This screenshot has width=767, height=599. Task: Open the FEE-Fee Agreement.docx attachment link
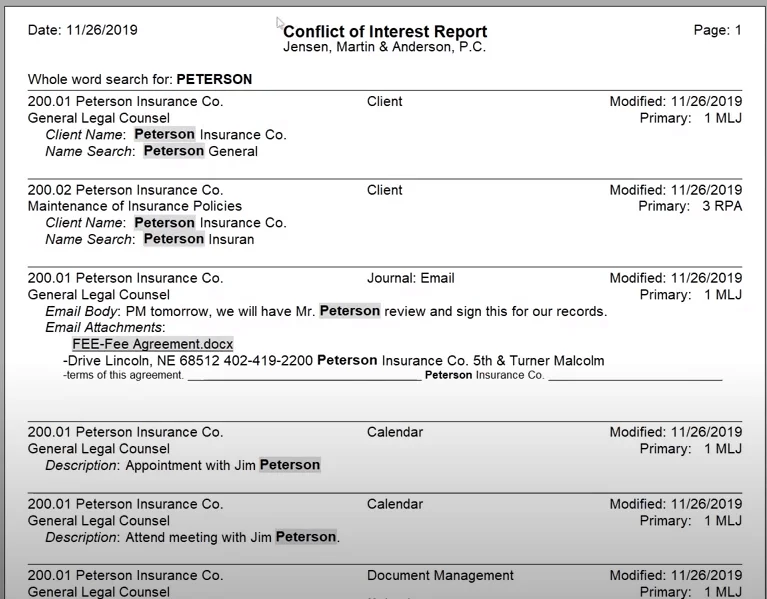pyautogui.click(x=153, y=344)
